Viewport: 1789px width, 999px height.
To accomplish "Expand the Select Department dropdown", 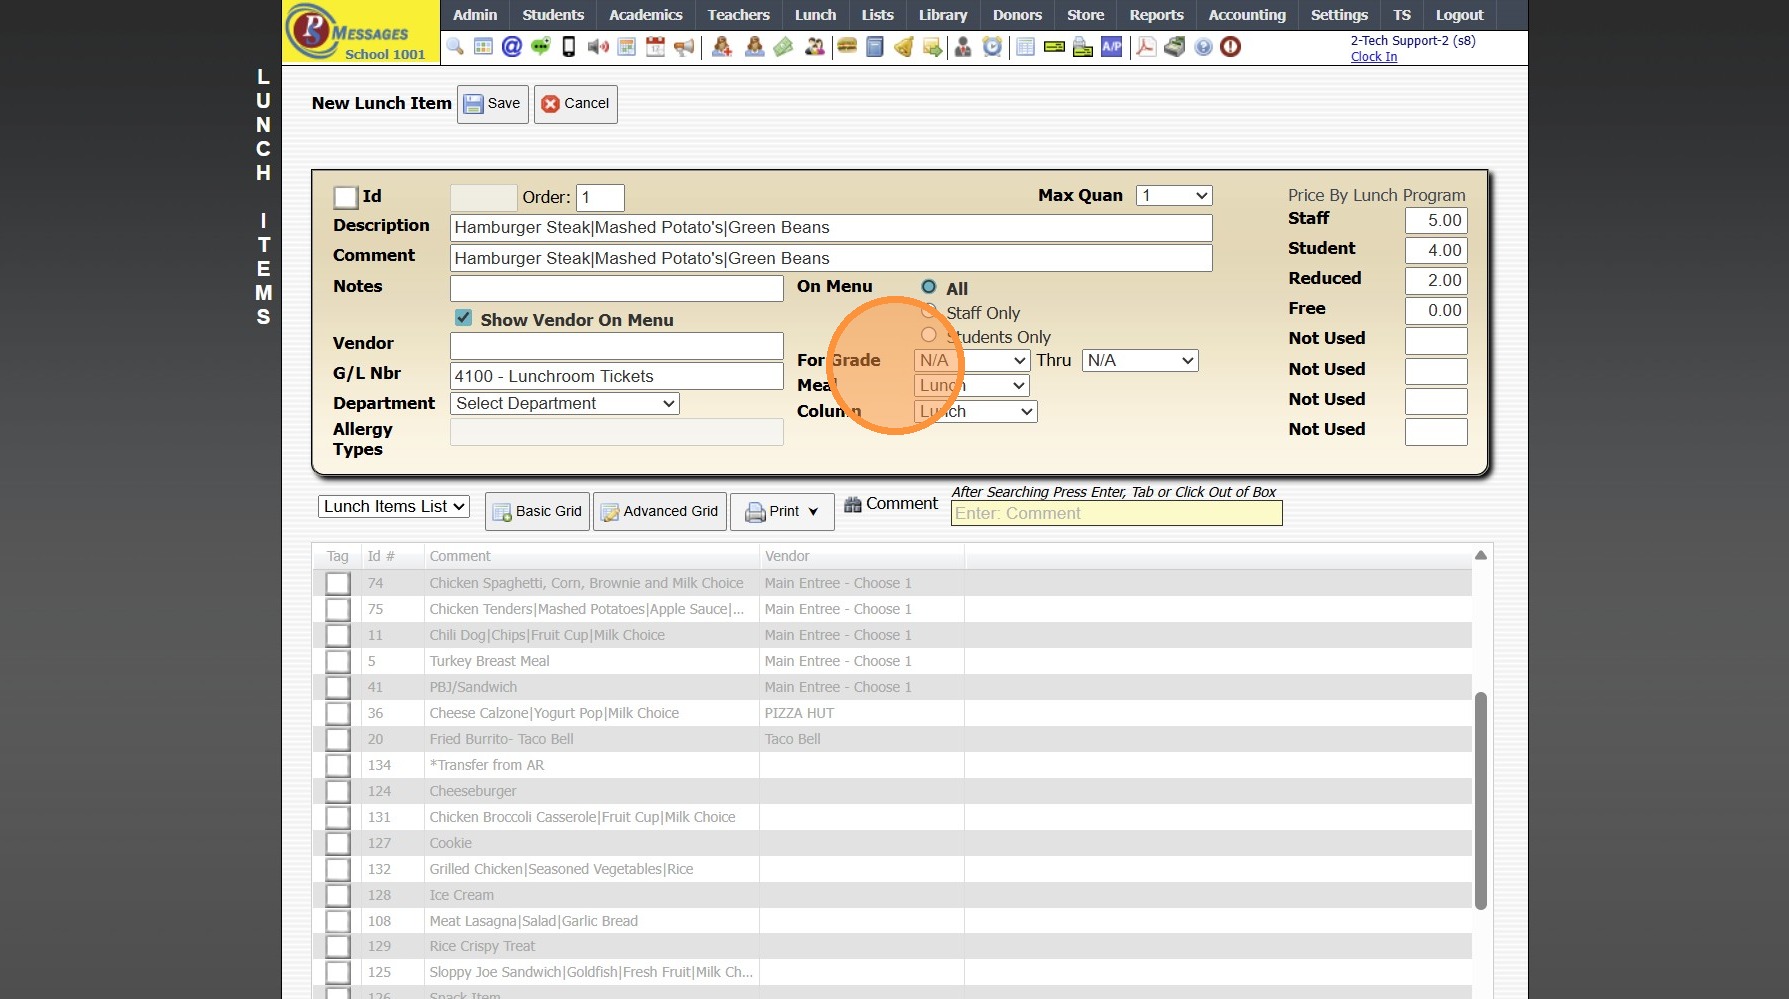I will pyautogui.click(x=565, y=403).
